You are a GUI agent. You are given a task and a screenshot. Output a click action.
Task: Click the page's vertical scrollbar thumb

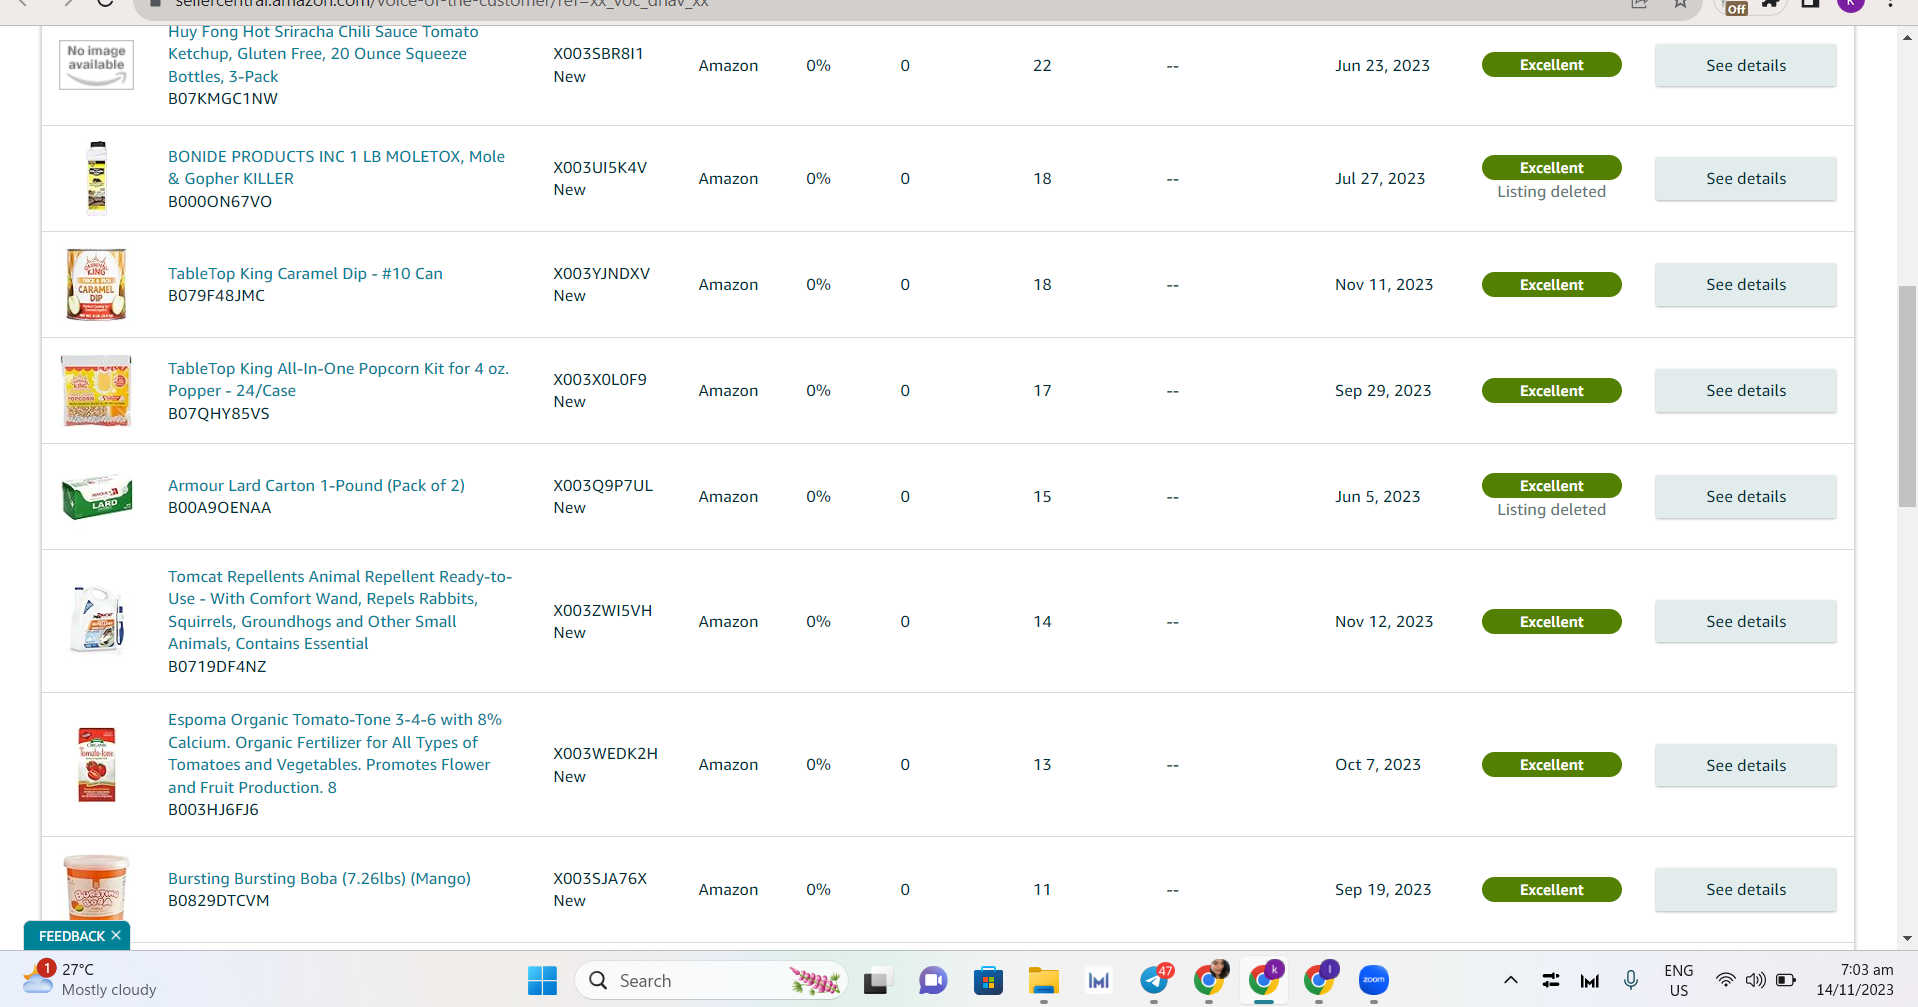(x=1908, y=396)
